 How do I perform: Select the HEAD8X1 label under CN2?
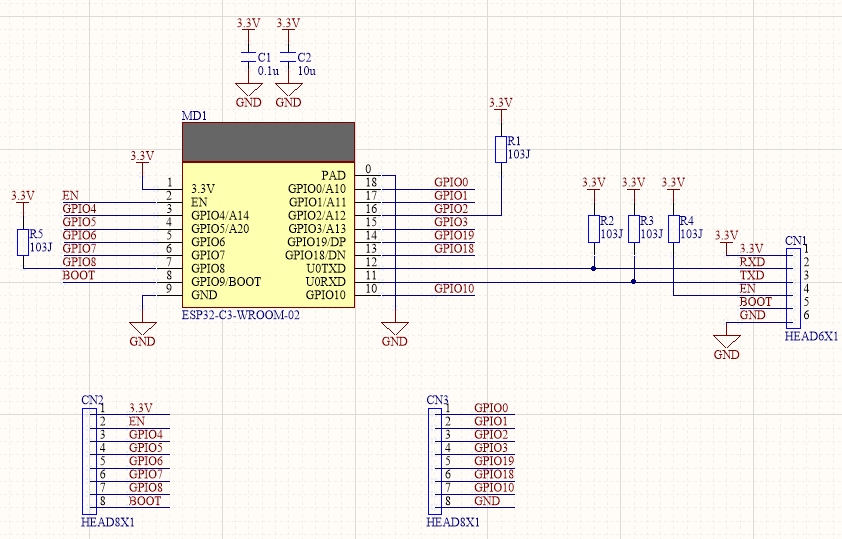point(108,522)
